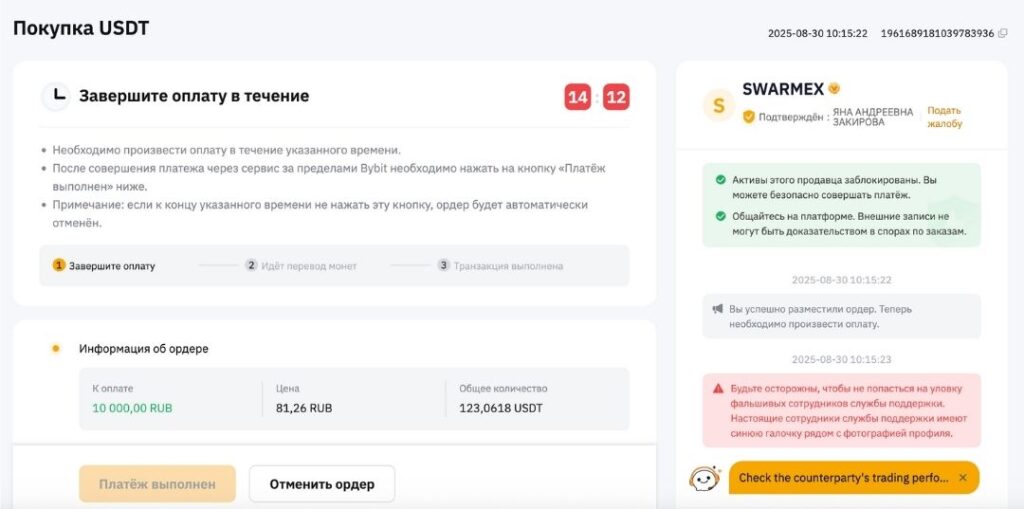Click the total 123,0618 USDT
1024x509 pixels.
(x=501, y=408)
